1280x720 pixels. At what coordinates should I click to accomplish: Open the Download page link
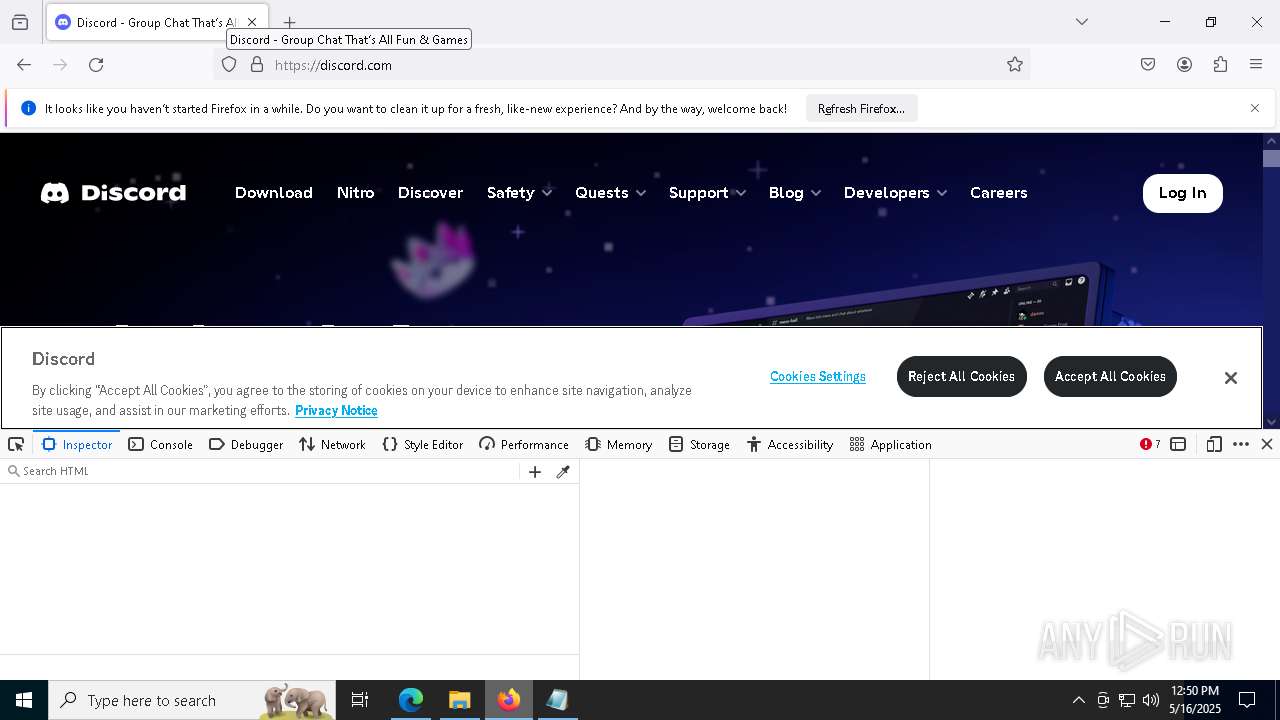pyautogui.click(x=274, y=193)
